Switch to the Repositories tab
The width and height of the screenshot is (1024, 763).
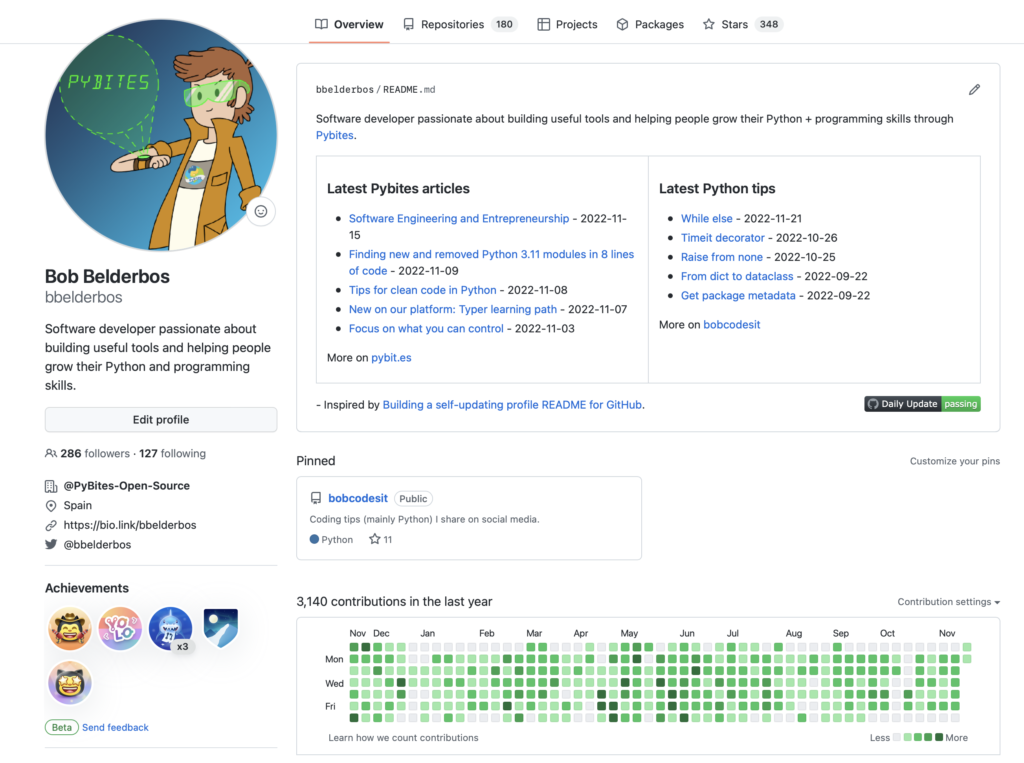[x=459, y=24]
